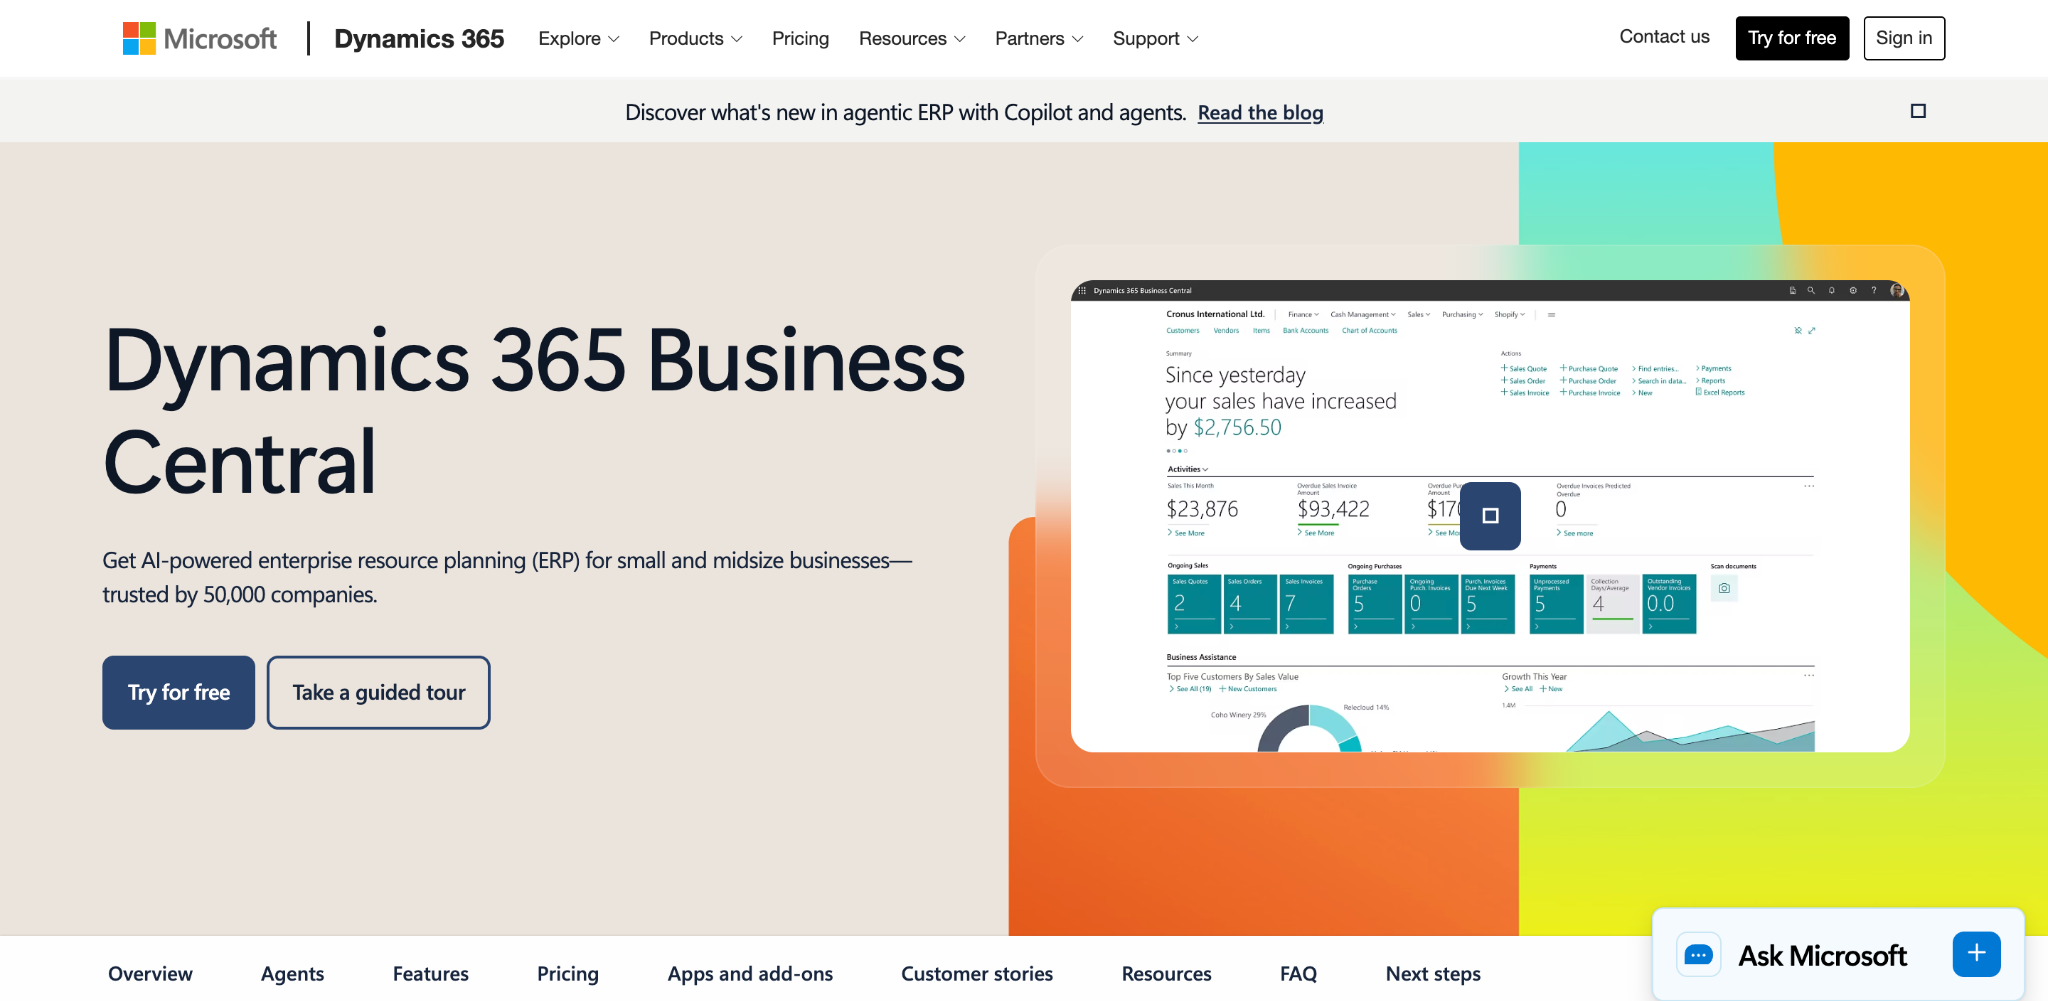Go to Customer stories tab
The image size is (2048, 1001).
(x=977, y=974)
